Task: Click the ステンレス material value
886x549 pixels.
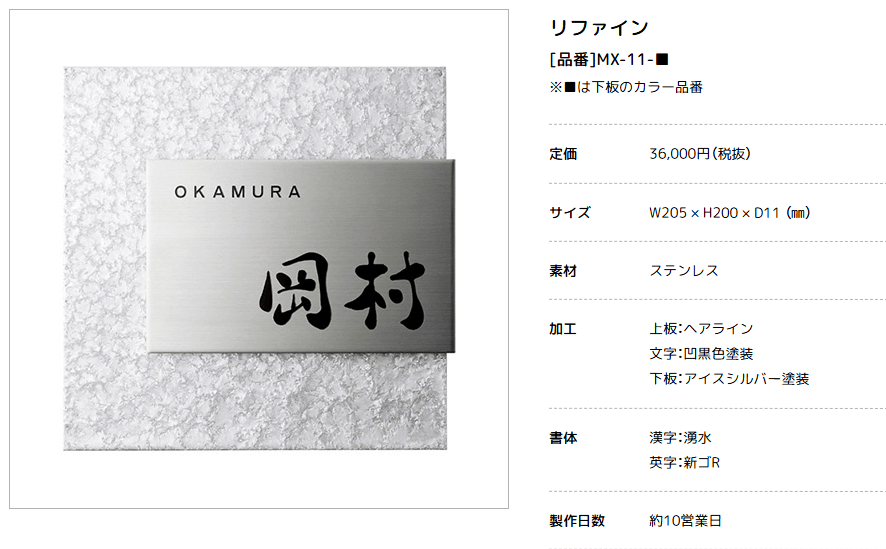Action: coord(684,271)
